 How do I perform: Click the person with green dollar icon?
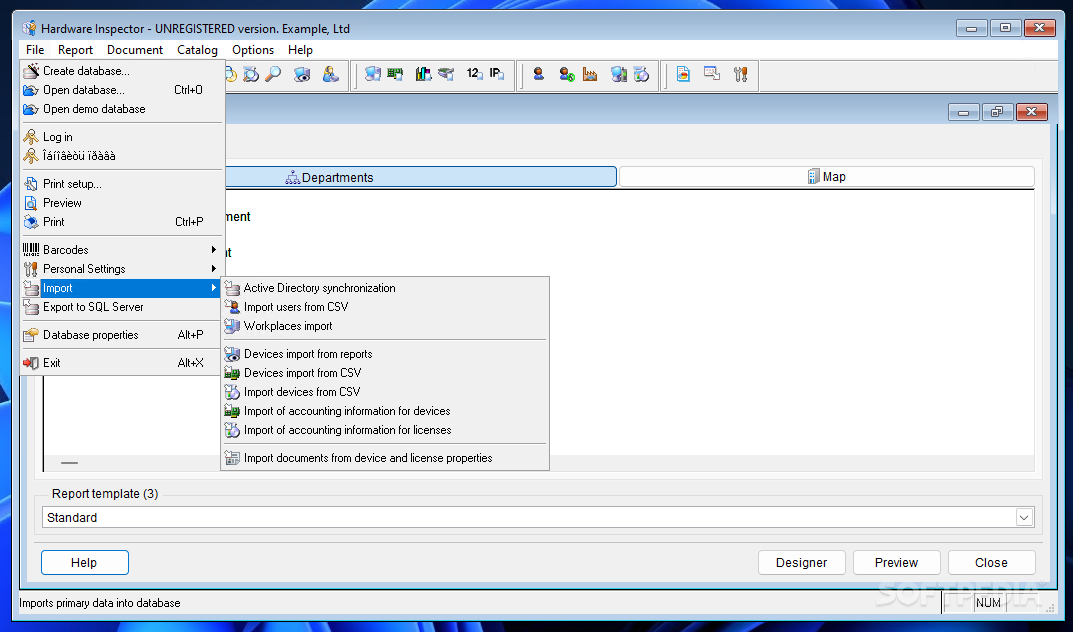tap(567, 74)
